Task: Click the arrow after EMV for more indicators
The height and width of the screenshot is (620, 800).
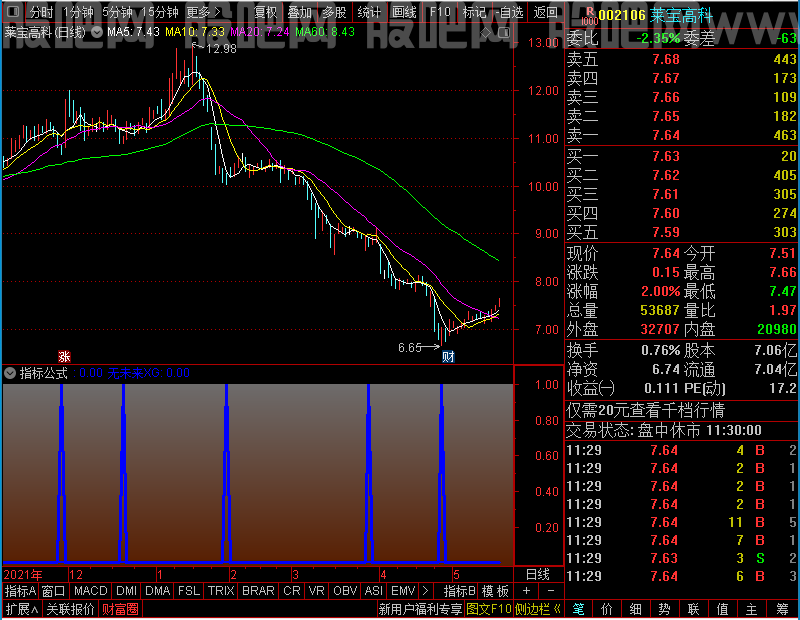Action: click(x=426, y=591)
